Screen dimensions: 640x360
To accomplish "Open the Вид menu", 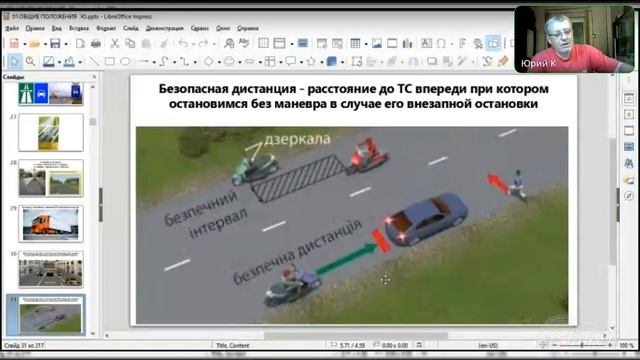I will click(57, 28).
